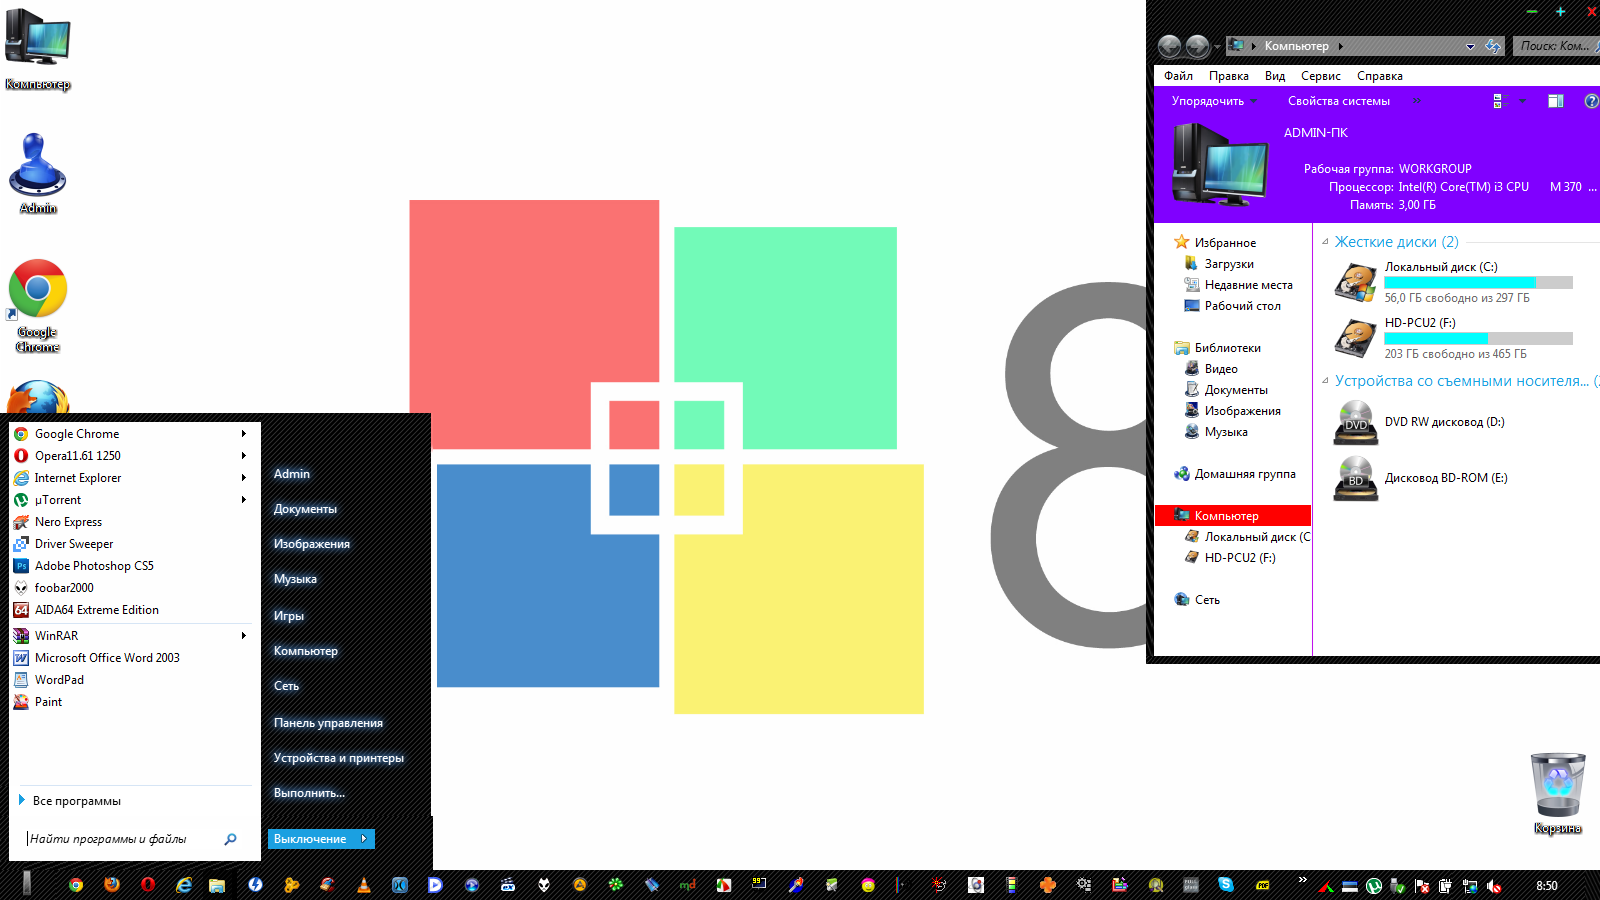Open Local Disk (C:) drive icon
This screenshot has height=900, width=1600.
[x=1355, y=283]
